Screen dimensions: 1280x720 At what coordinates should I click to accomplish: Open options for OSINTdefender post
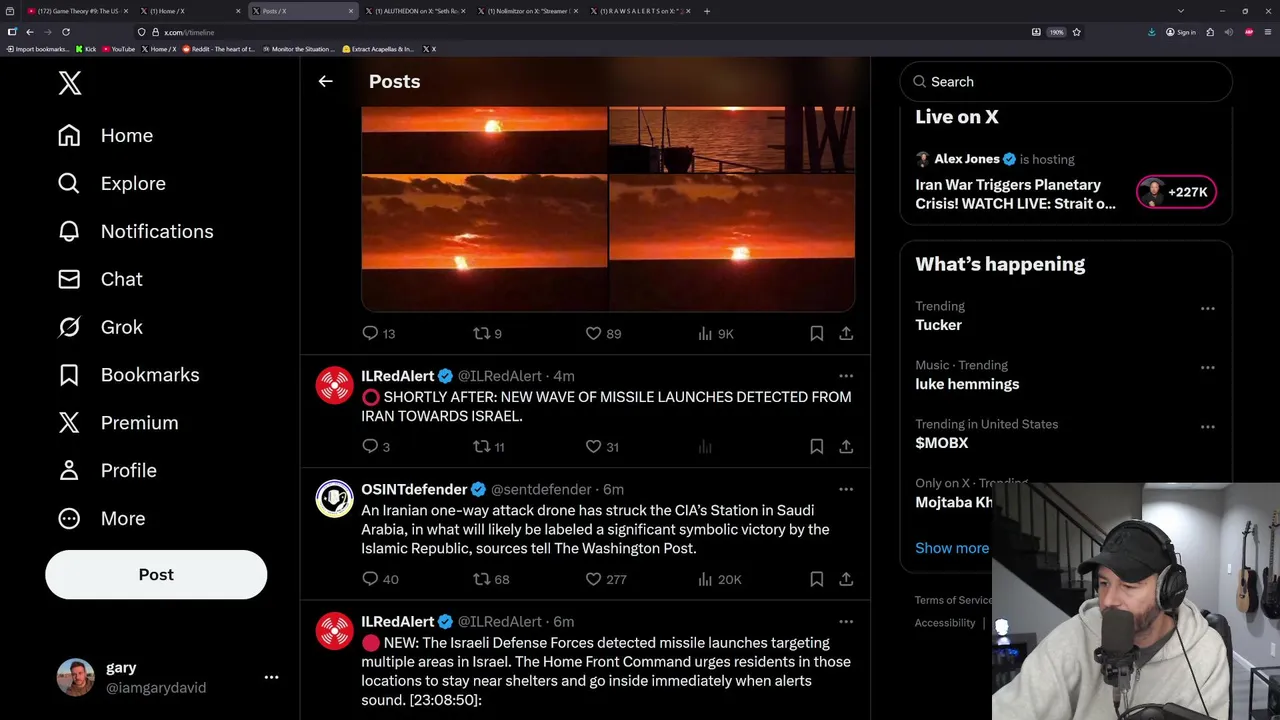pos(846,489)
